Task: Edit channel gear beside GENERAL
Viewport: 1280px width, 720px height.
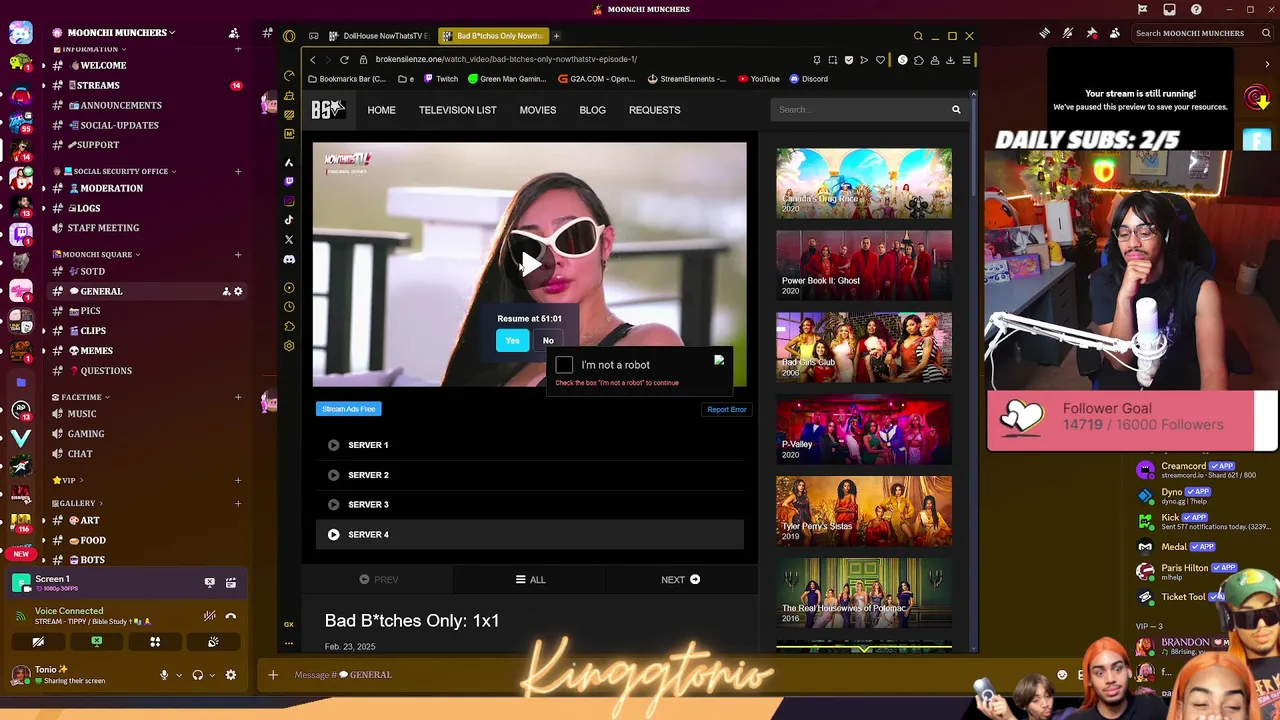Action: pyautogui.click(x=238, y=291)
